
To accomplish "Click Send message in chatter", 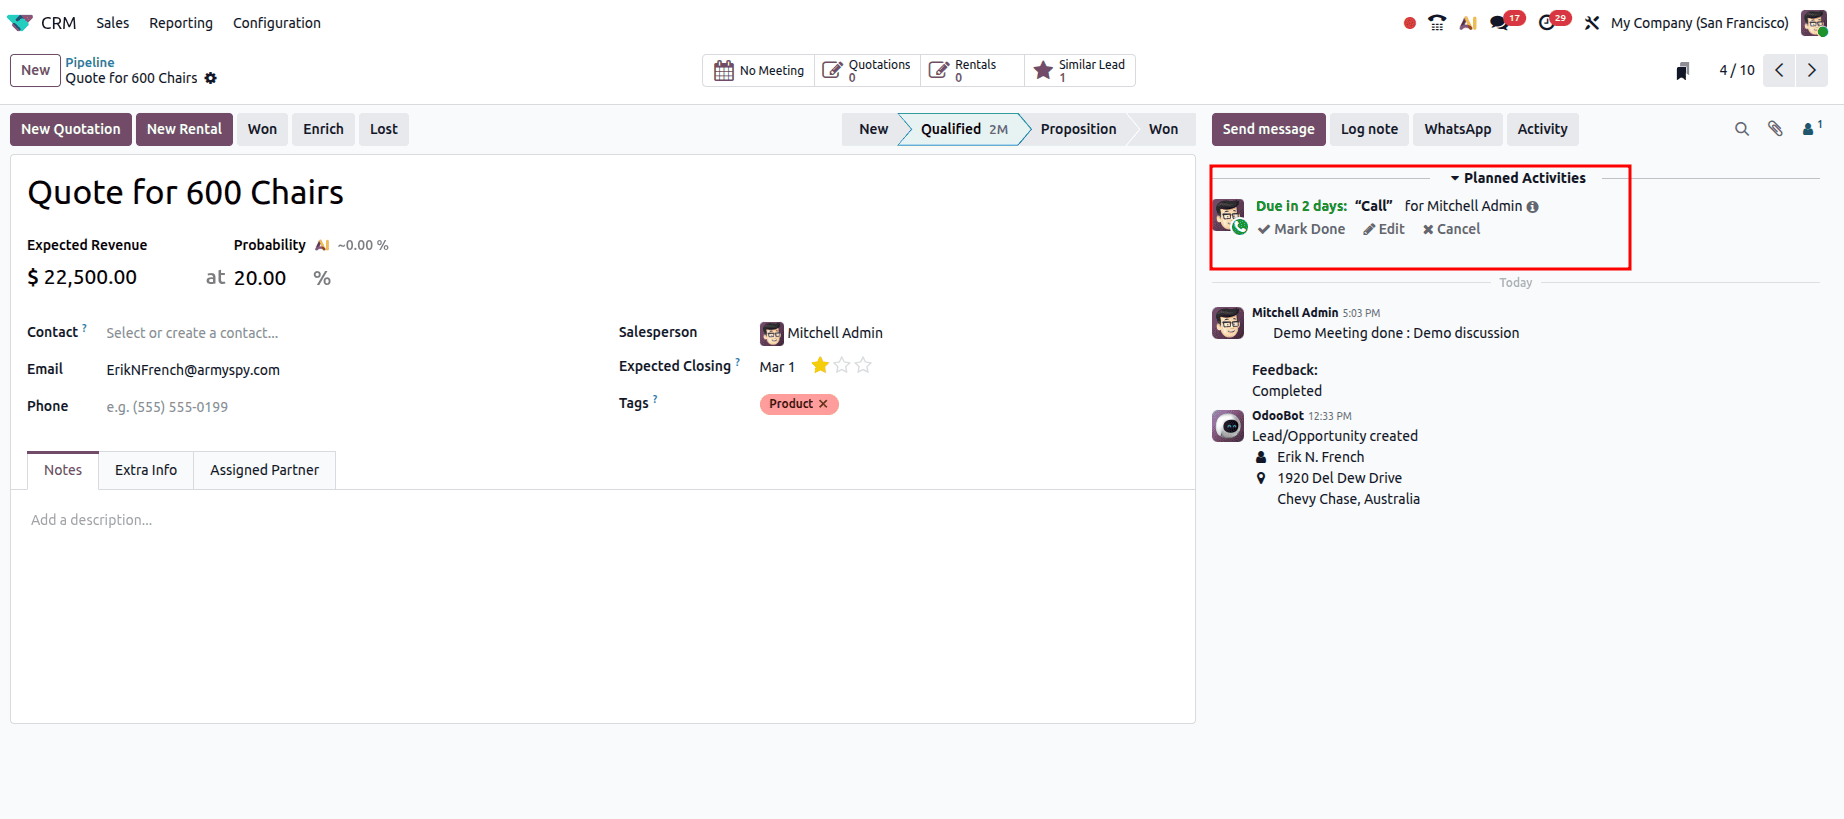I will (x=1268, y=129).
